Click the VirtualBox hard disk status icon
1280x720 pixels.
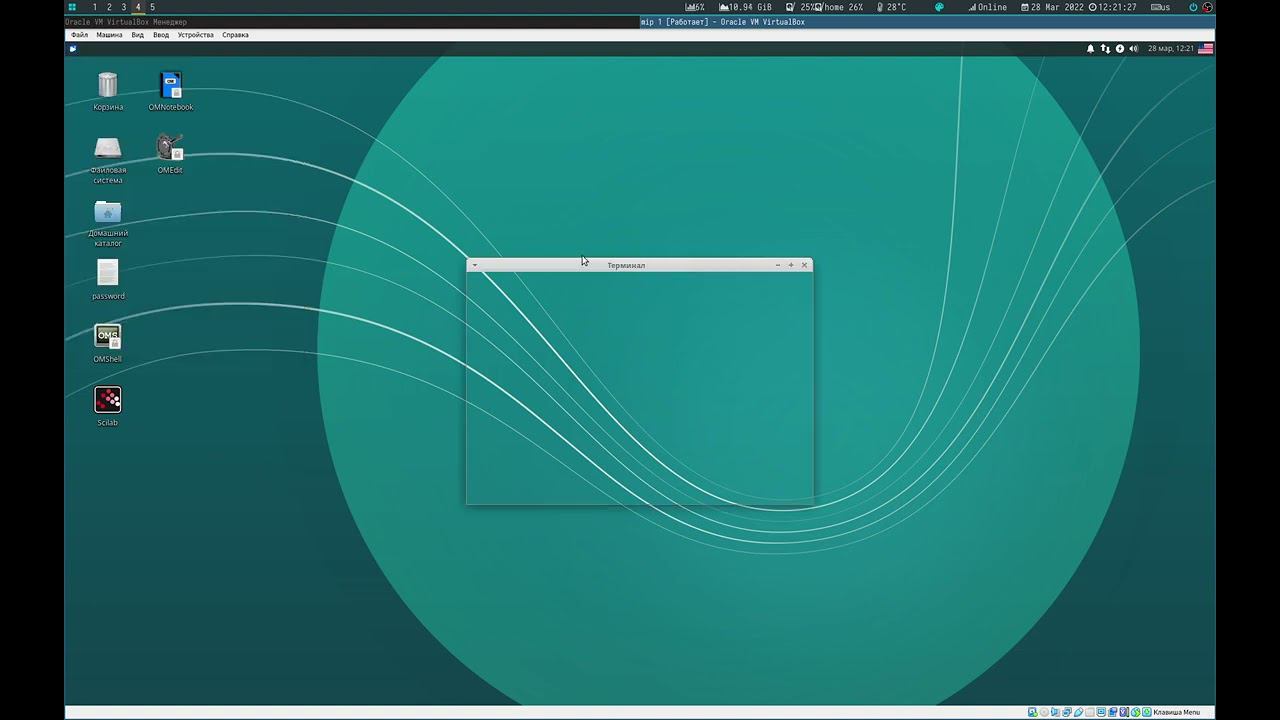coord(1033,712)
